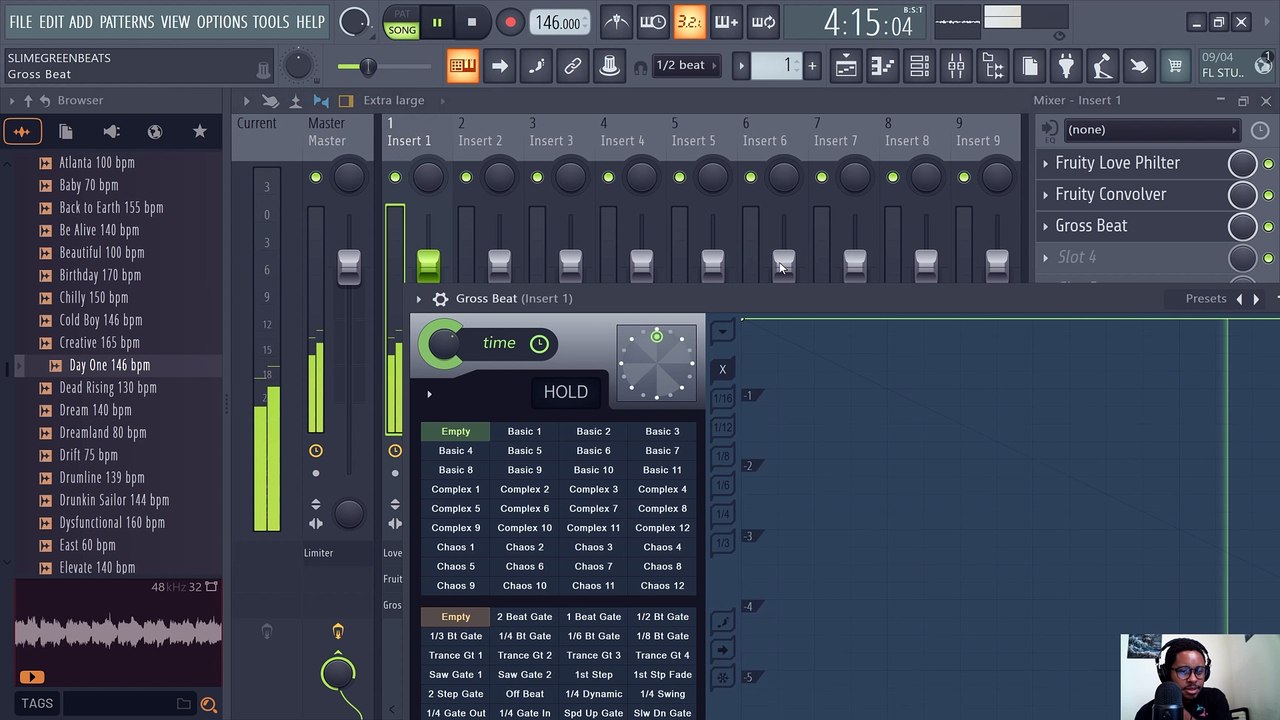Select the browser globe library tab
Viewport: 1280px width, 720px height.
tap(155, 132)
